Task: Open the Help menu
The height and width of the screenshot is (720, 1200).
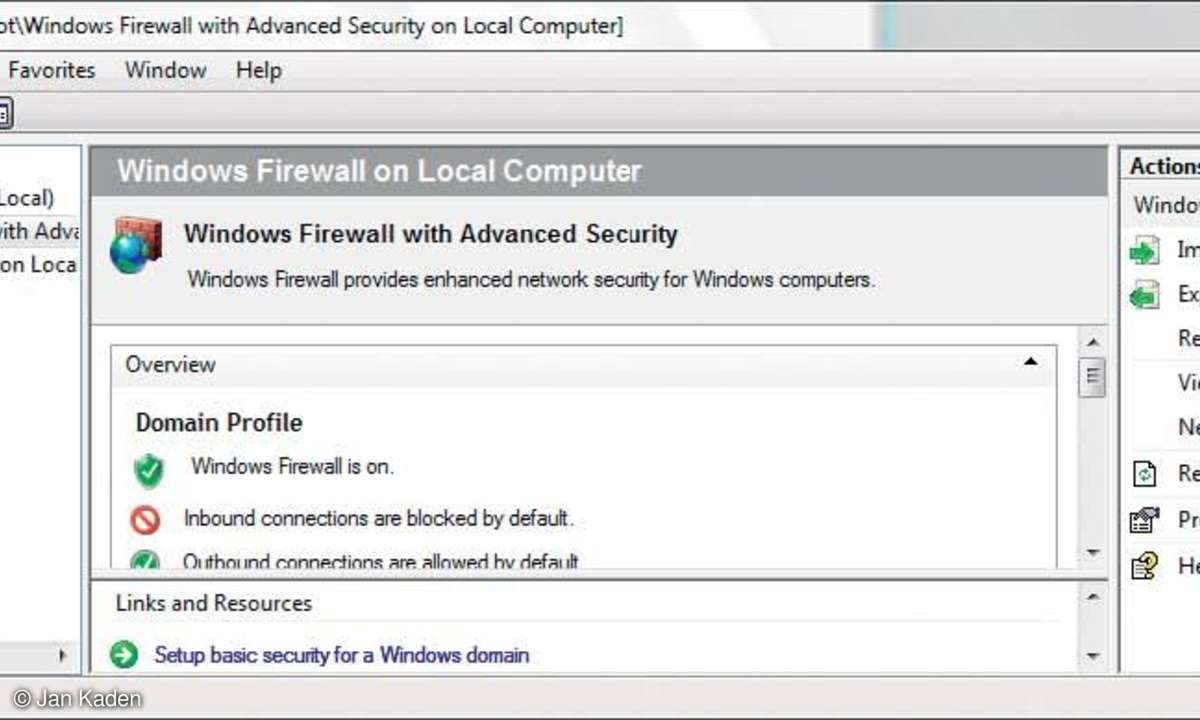Action: pos(259,70)
